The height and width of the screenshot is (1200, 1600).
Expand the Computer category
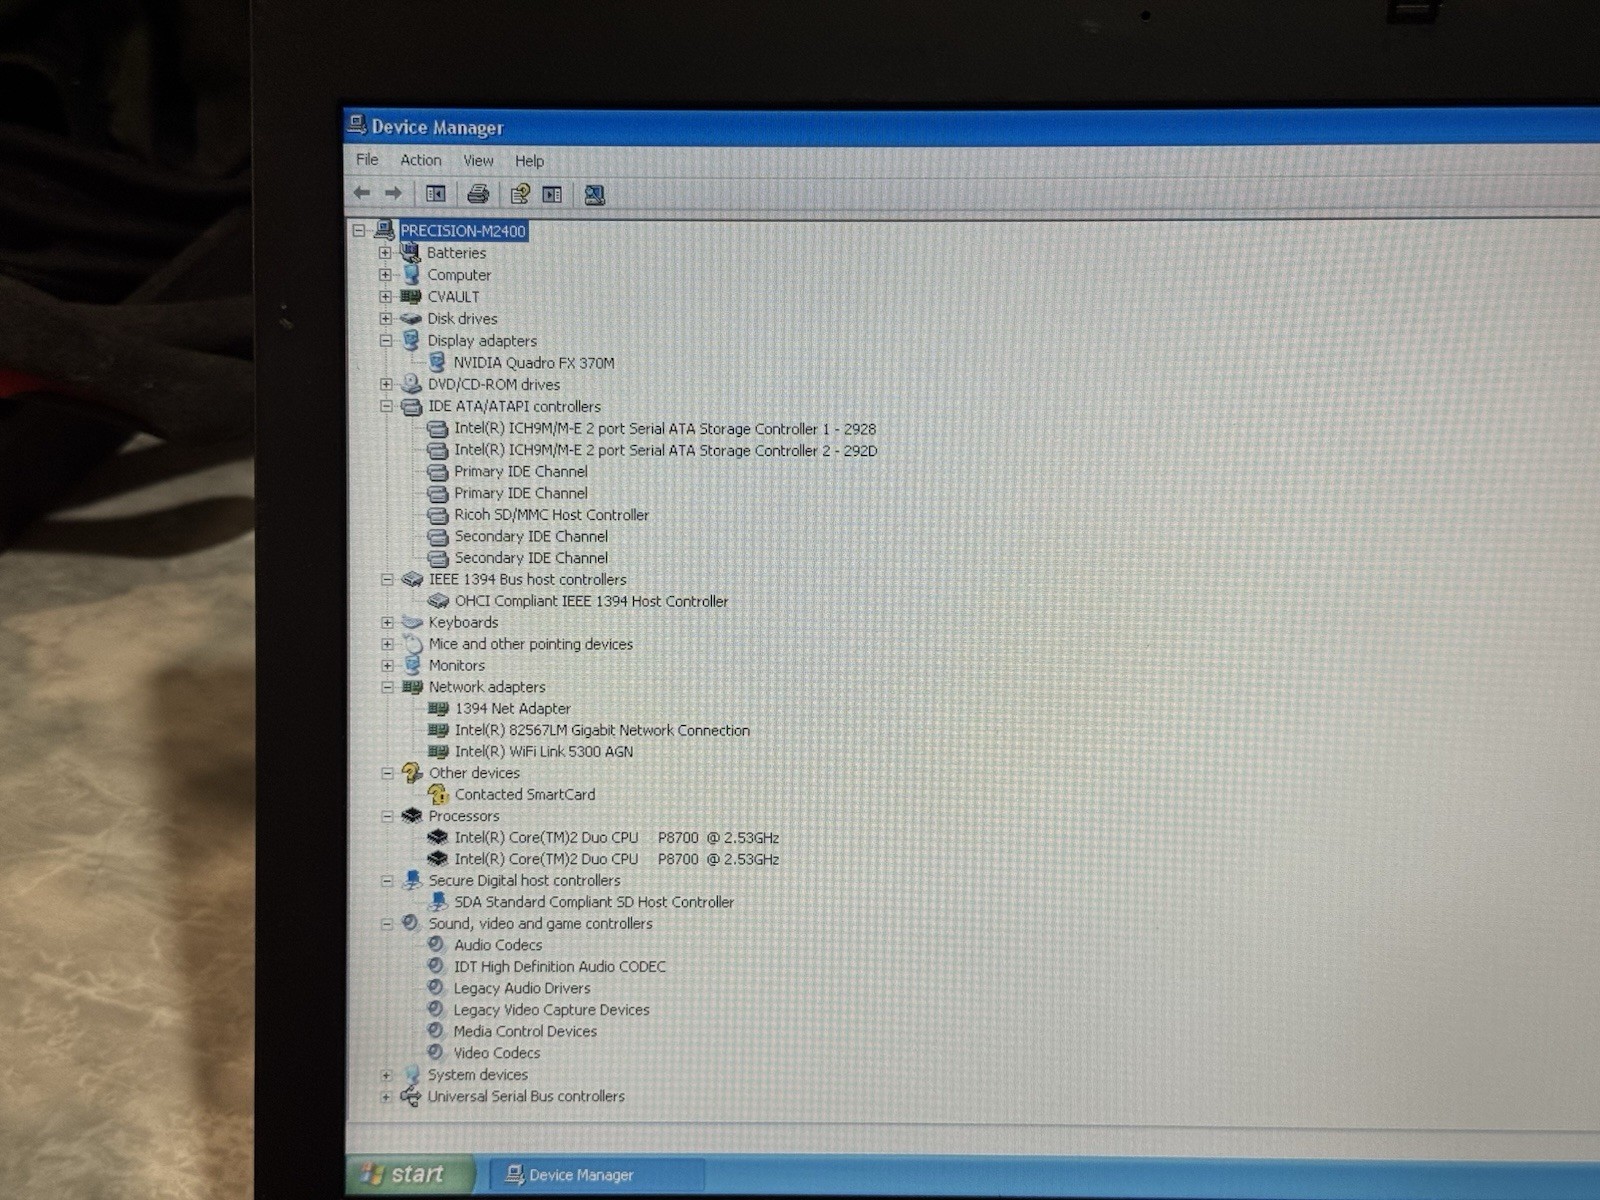385,274
